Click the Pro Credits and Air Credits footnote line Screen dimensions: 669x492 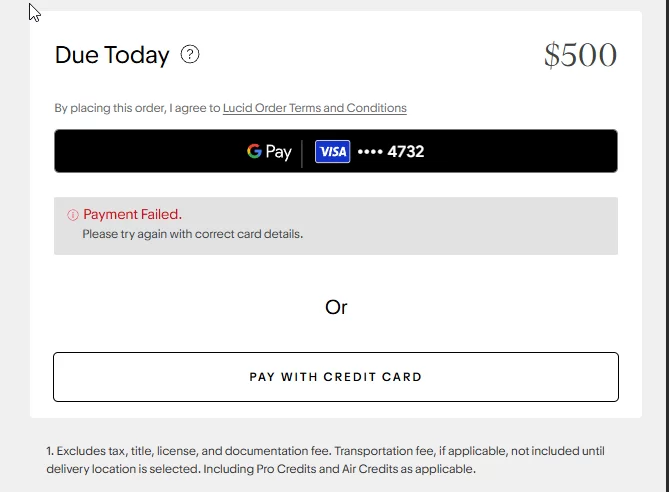[x=261, y=469]
